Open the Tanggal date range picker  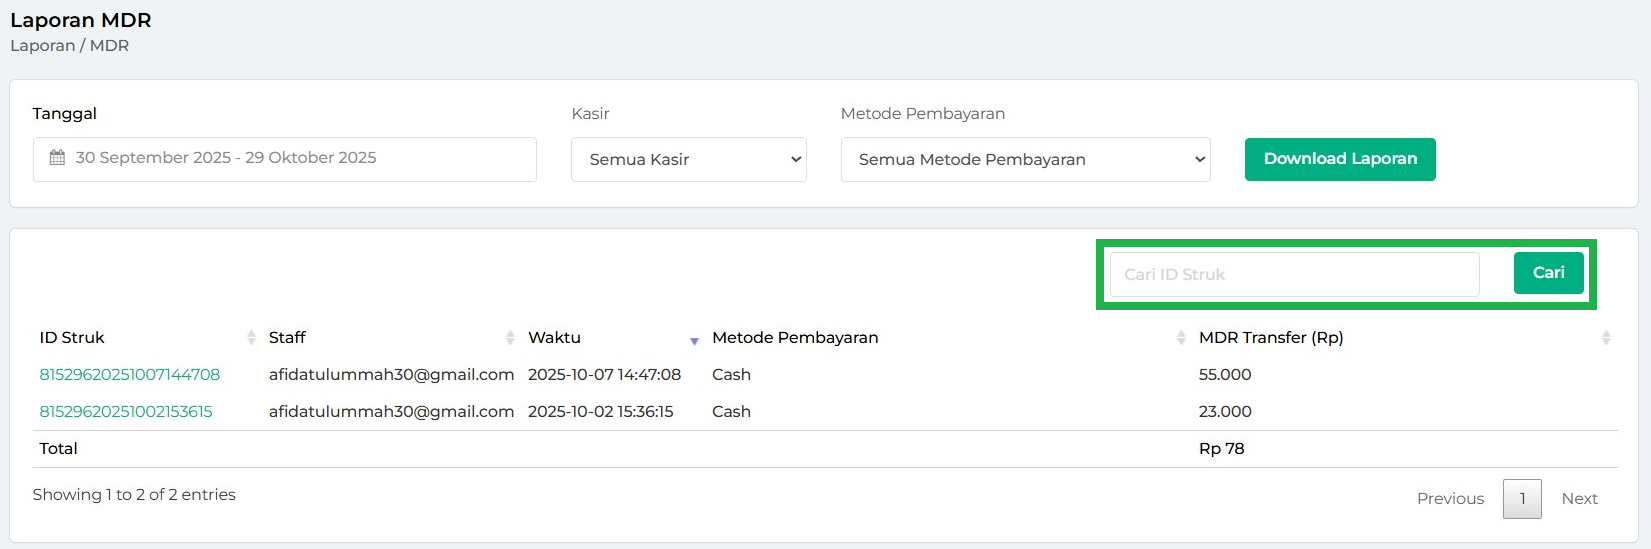285,159
